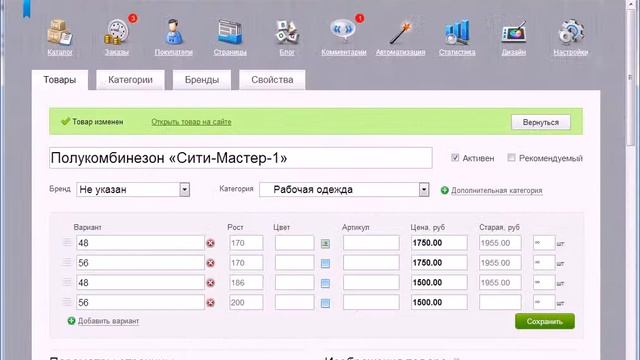This screenshot has width=640, height=360.
Task: Toggle the Активен checkbox
Action: pos(455,158)
